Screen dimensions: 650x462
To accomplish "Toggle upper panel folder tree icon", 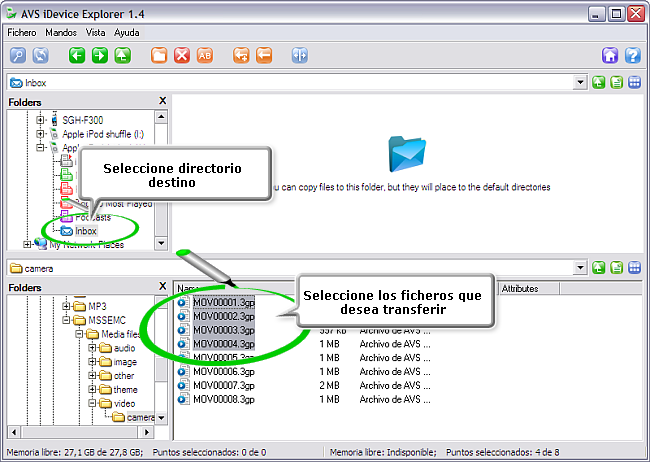I will (616, 83).
